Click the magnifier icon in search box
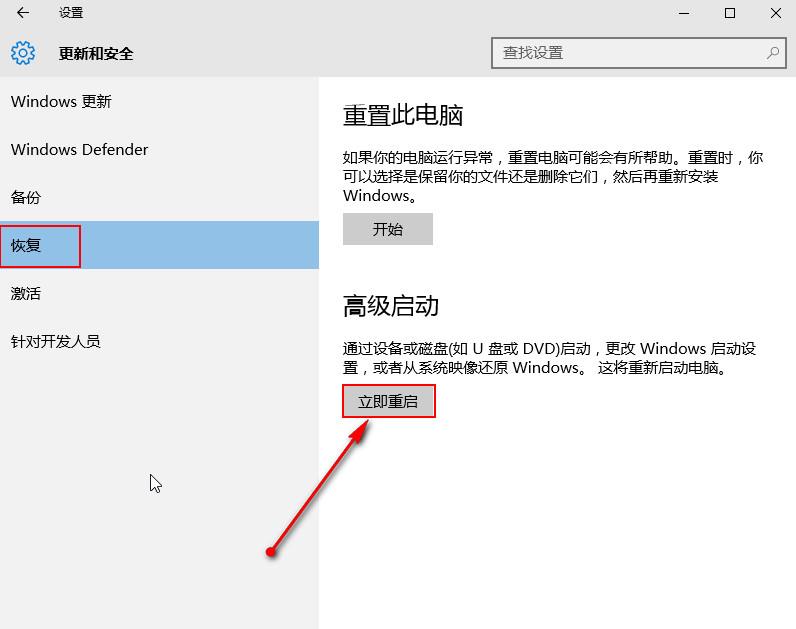This screenshot has width=796, height=629. 773,53
